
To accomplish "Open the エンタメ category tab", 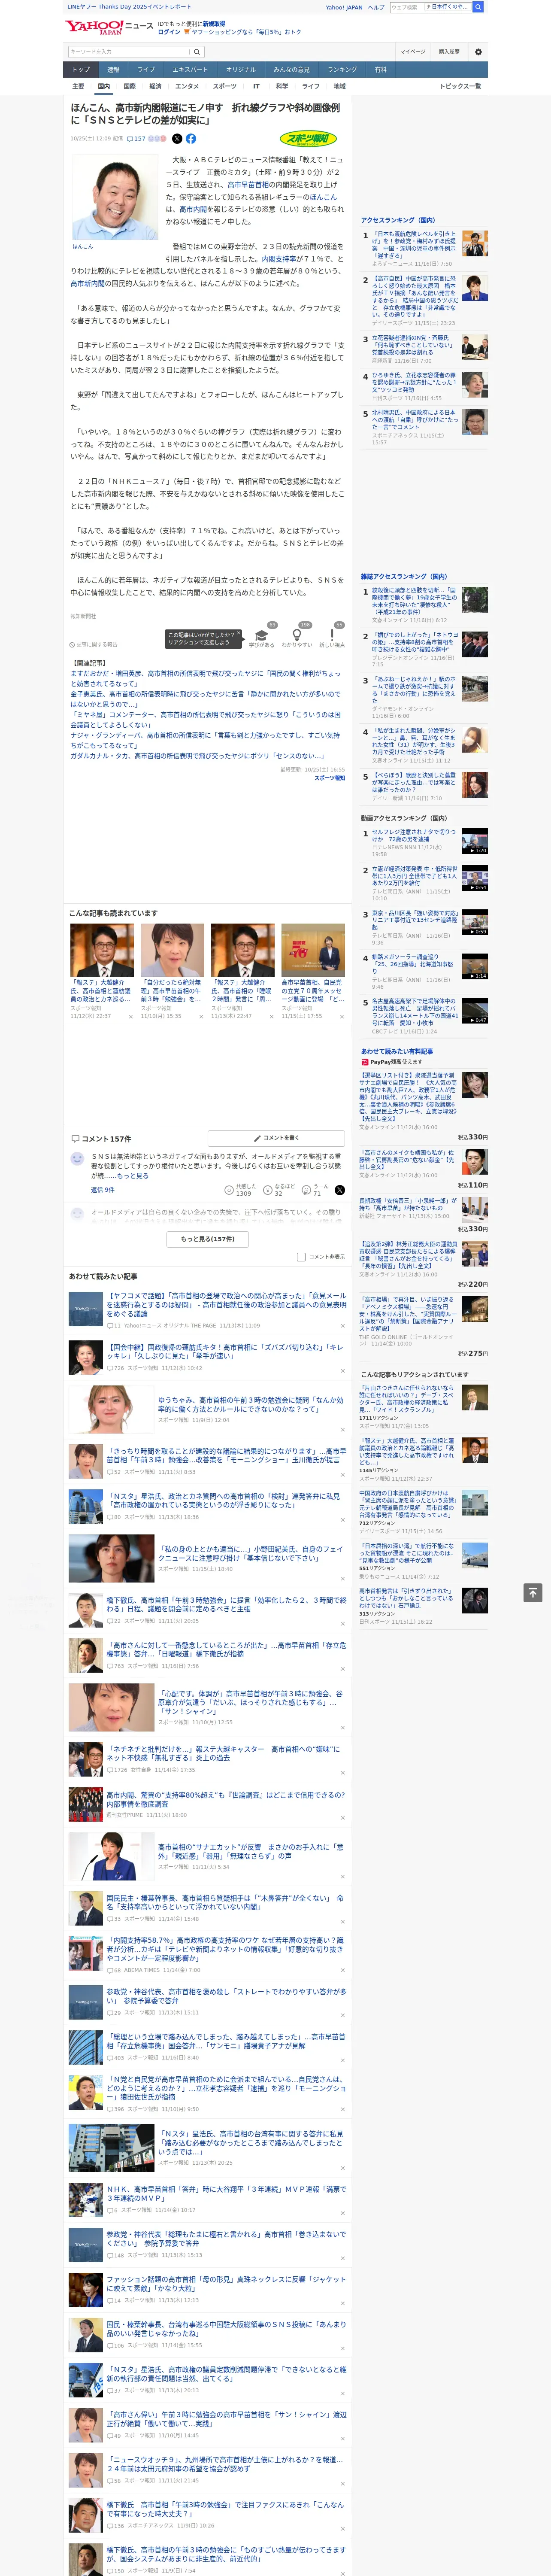I will [187, 86].
